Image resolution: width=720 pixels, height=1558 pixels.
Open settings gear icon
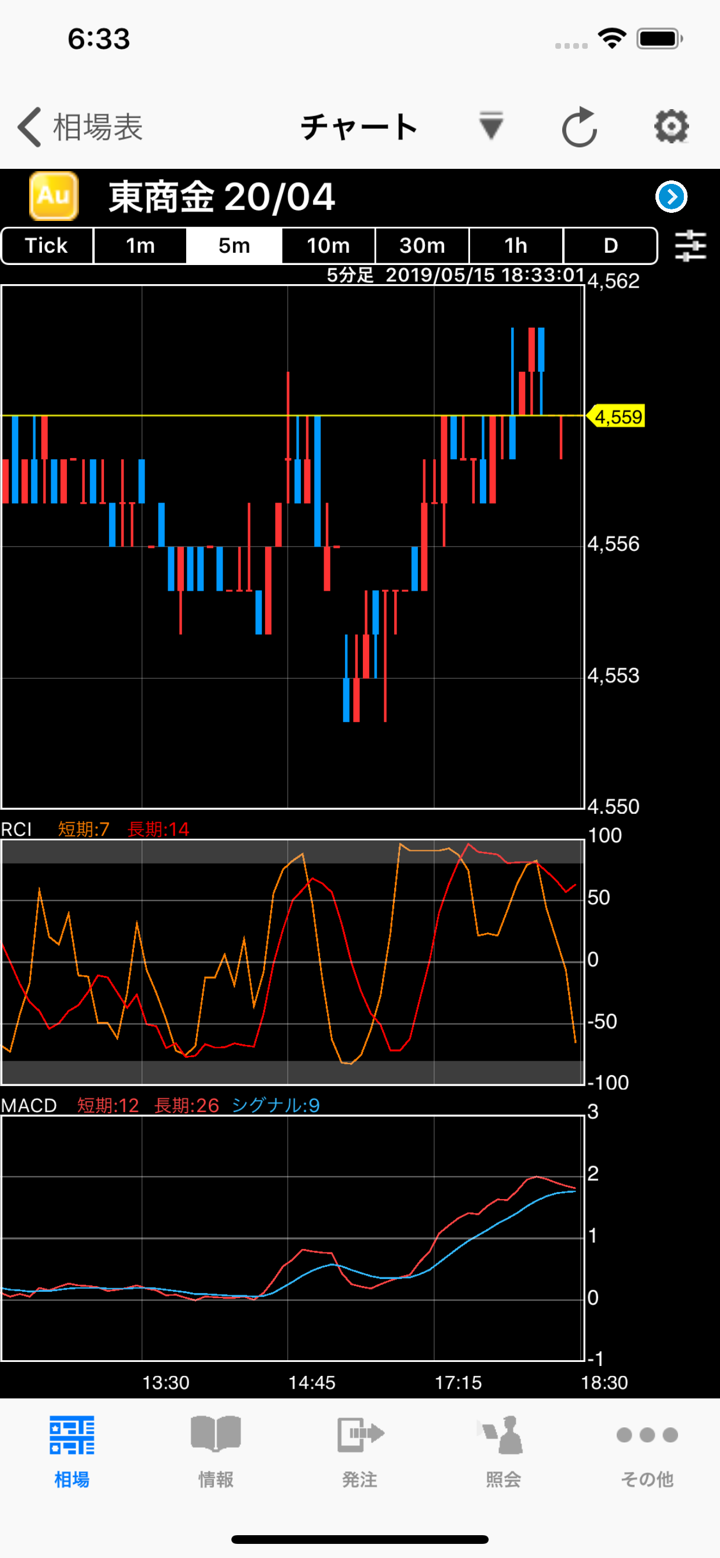(671, 127)
